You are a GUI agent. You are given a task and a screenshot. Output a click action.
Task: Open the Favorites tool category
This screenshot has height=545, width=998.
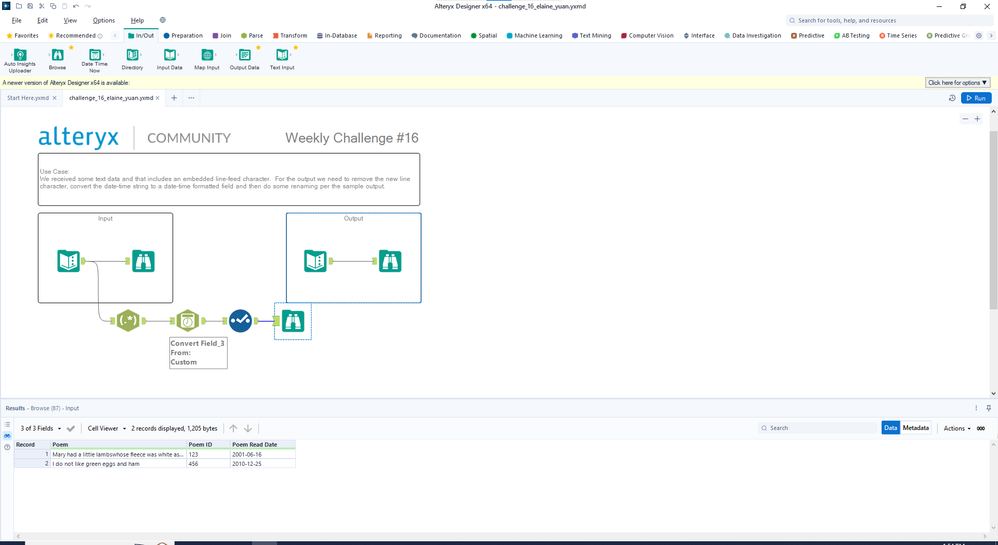22,36
